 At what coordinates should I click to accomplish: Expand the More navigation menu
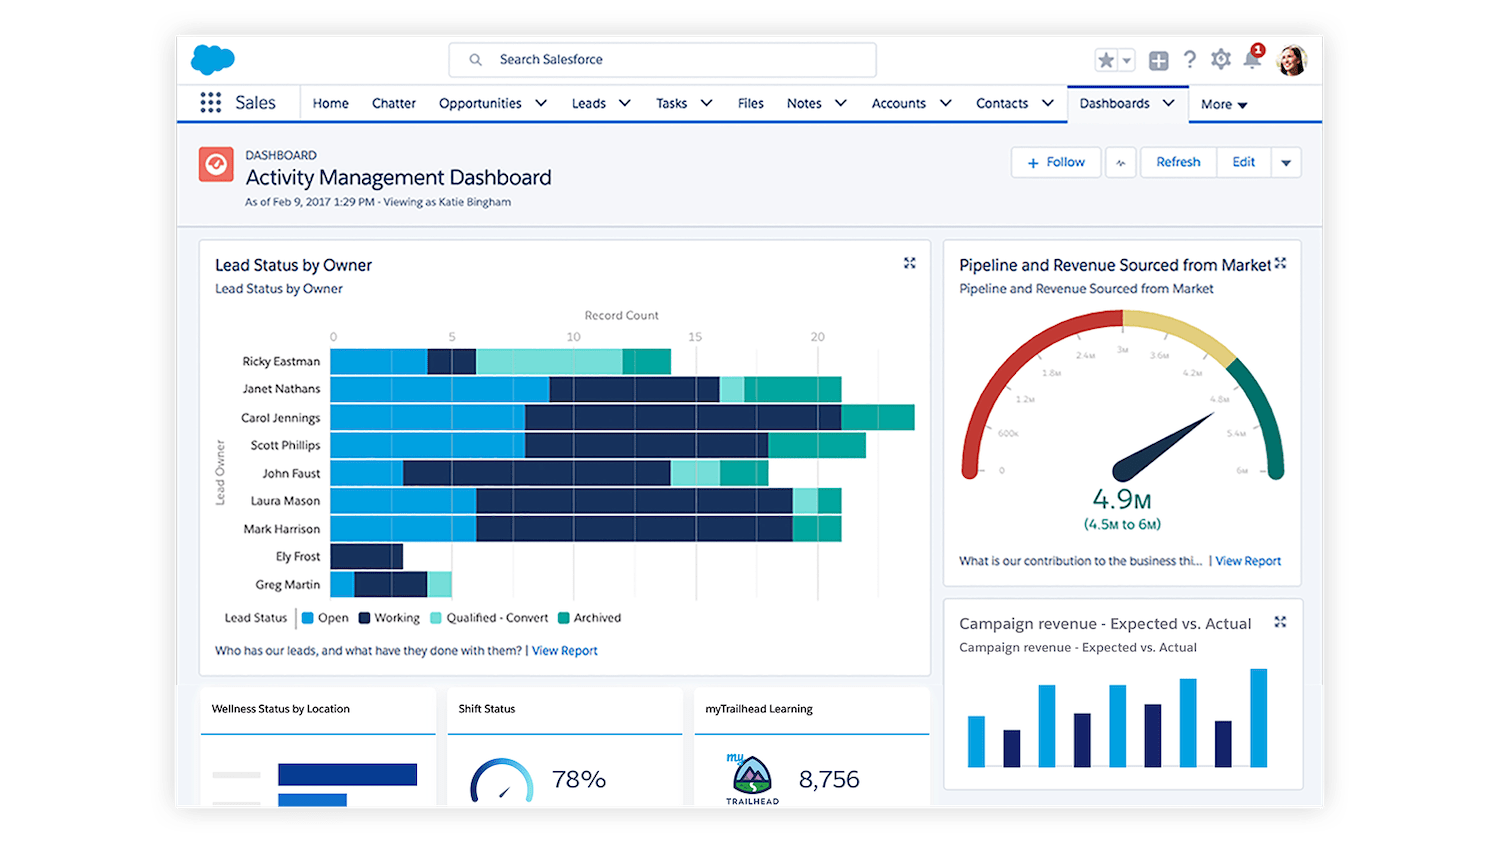point(1224,104)
